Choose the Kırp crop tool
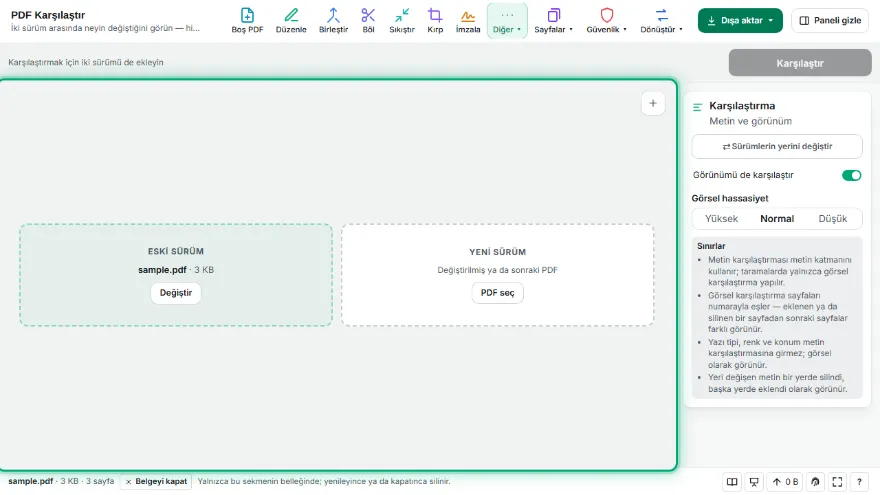This screenshot has width=880, height=495. coord(435,21)
